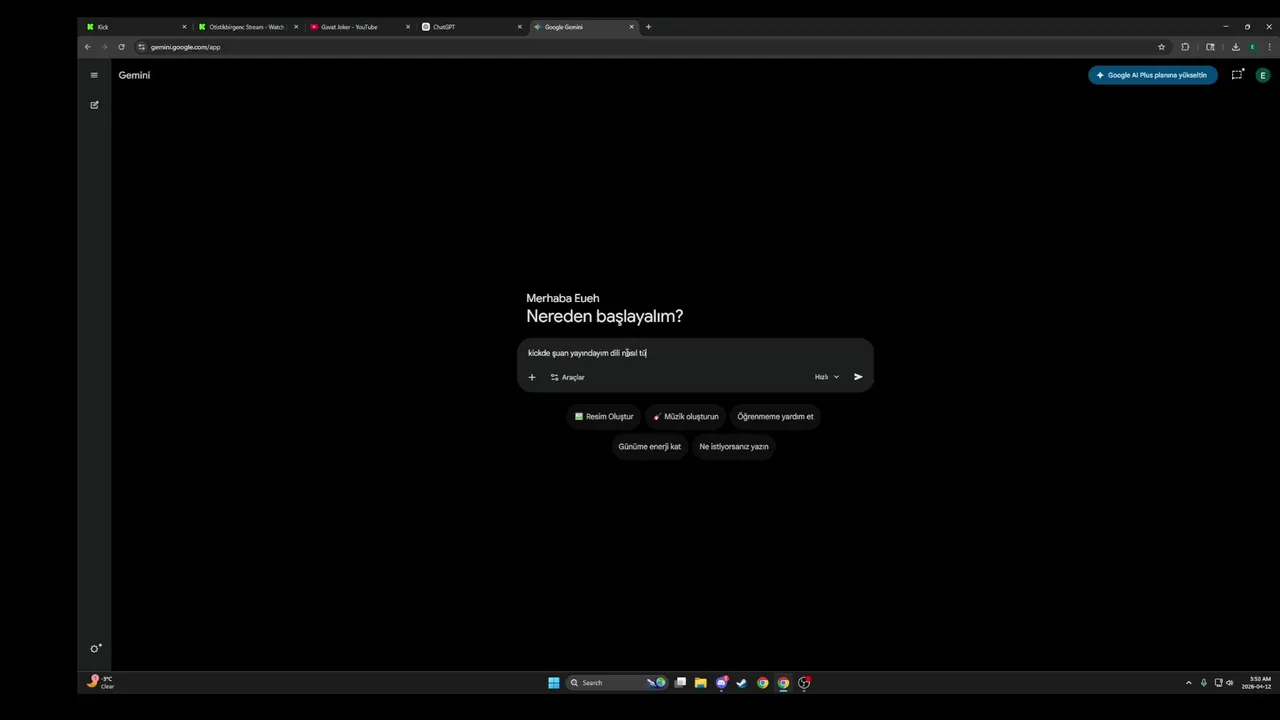Start a new chat with the edit icon
Viewport: 1280px width, 720px height.
[94, 105]
